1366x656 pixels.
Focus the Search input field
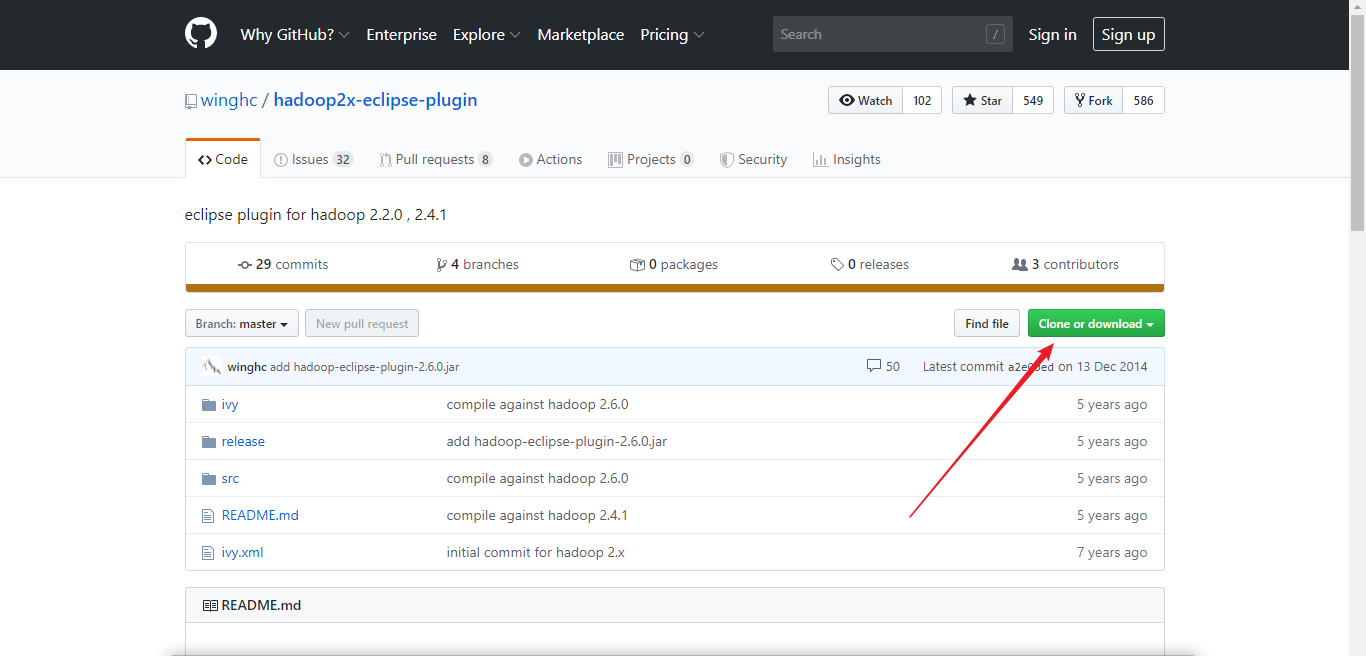(x=893, y=34)
